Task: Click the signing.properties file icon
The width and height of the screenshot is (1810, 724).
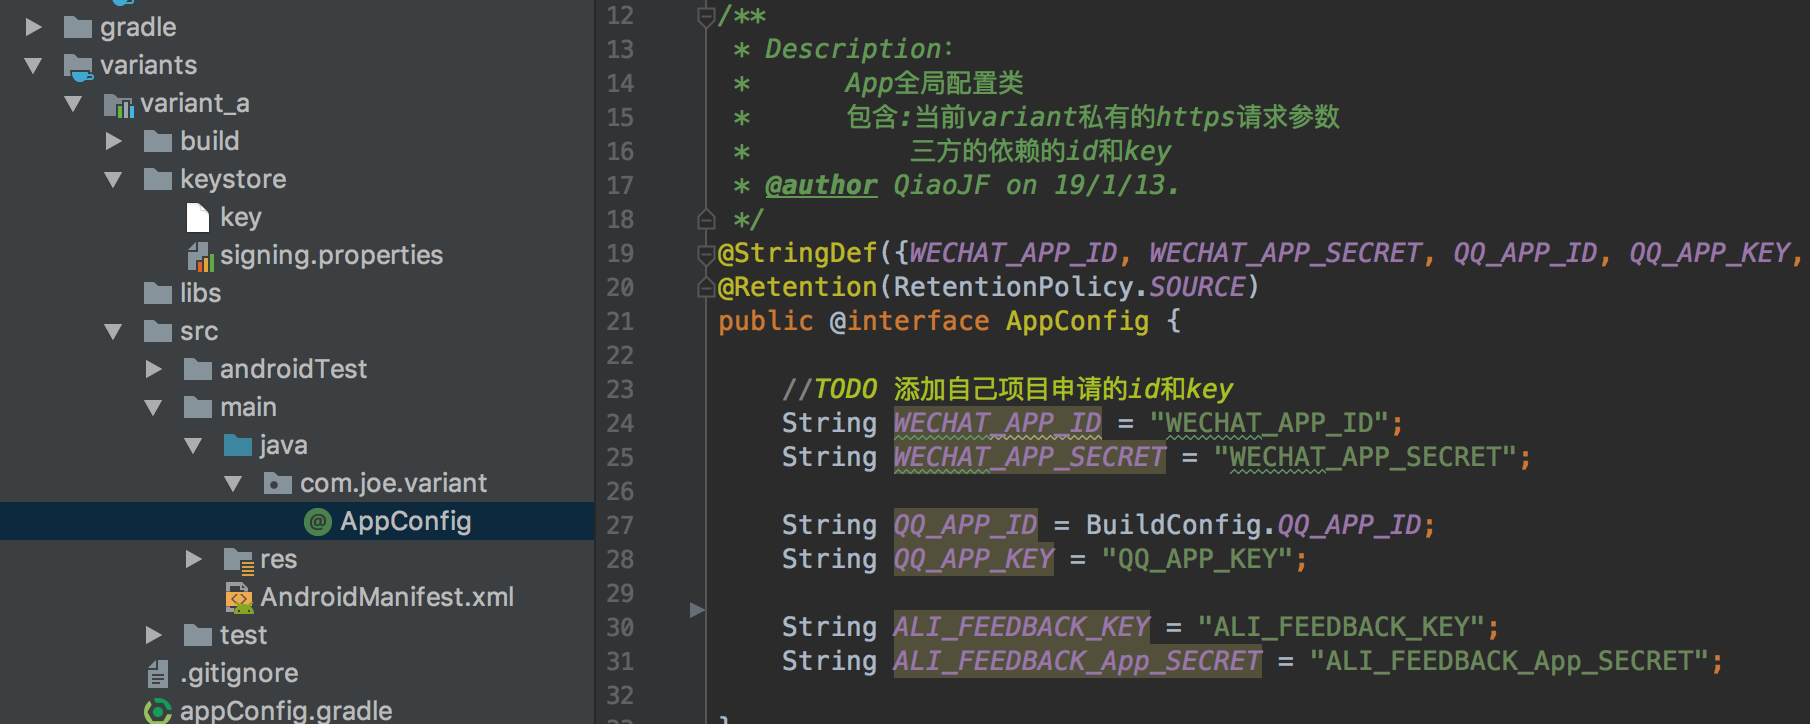Action: pyautogui.click(x=200, y=257)
